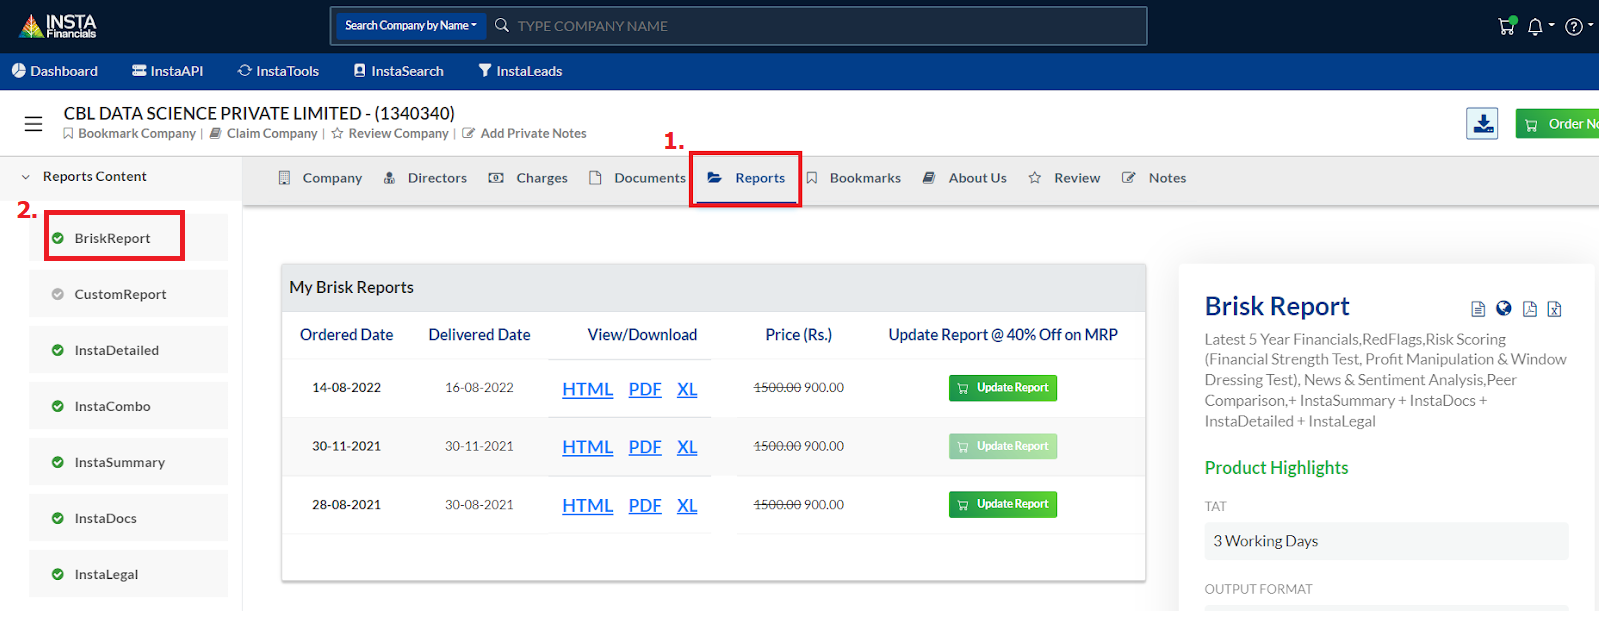Screen dimensions: 1599x642
Task: Download XL report ordered 14-08-2022
Action: (x=687, y=389)
